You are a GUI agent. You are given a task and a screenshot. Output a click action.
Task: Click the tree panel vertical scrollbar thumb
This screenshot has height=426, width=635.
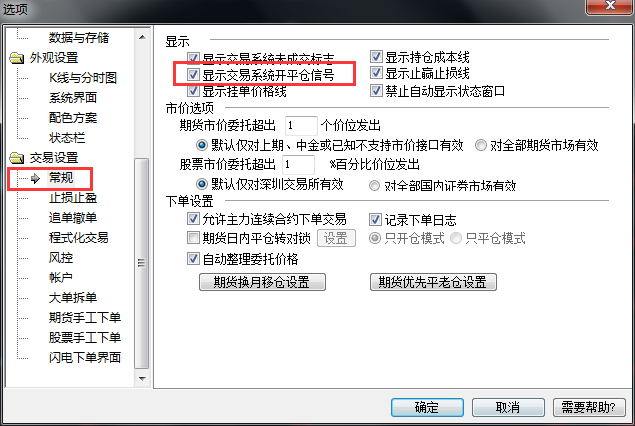click(142, 263)
